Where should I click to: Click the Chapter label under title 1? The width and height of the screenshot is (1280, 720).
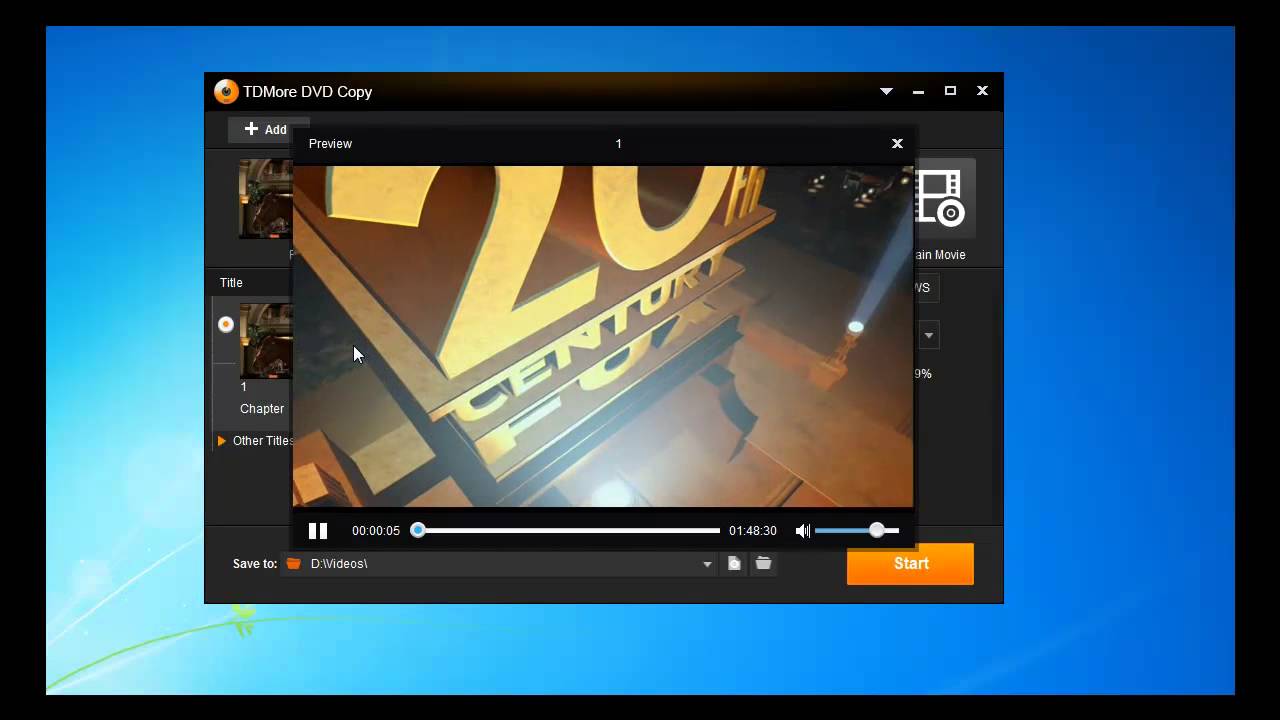(262, 409)
